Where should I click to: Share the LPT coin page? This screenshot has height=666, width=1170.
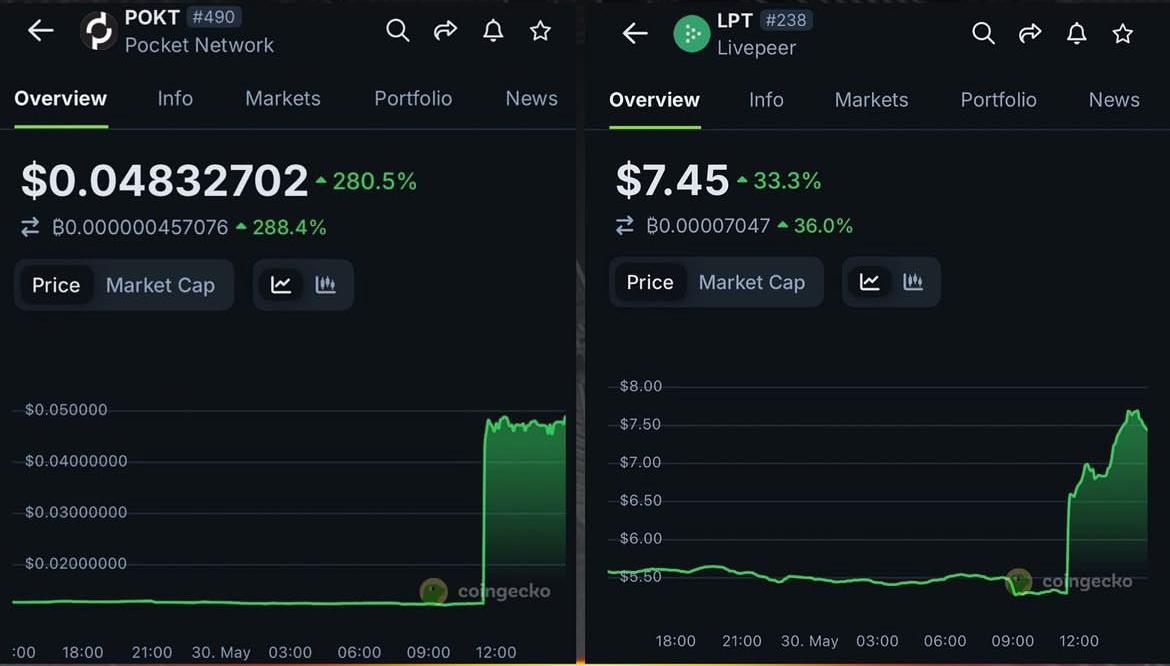point(1030,33)
